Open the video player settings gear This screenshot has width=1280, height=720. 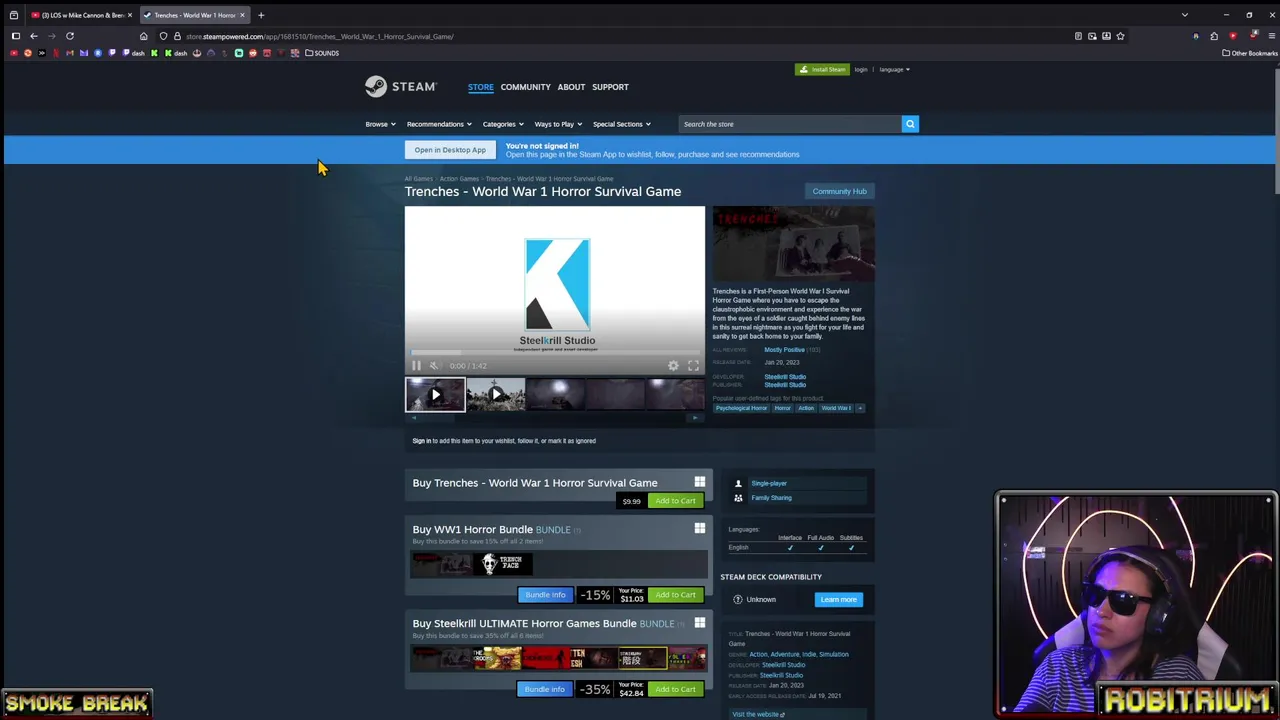pos(673,366)
